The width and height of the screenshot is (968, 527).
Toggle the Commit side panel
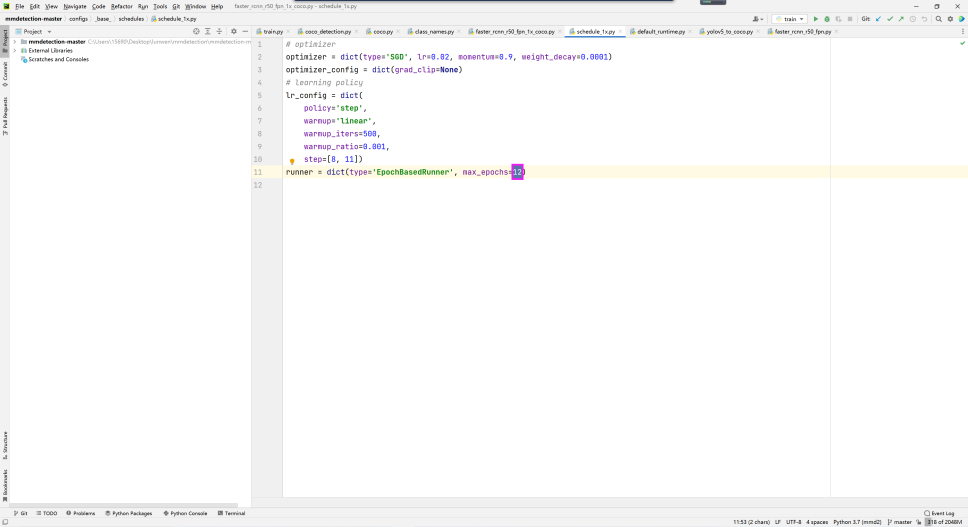pos(5,73)
